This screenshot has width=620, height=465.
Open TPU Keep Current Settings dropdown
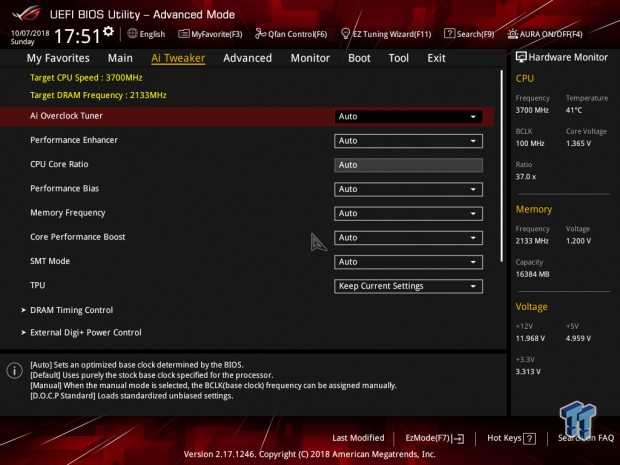(408, 286)
